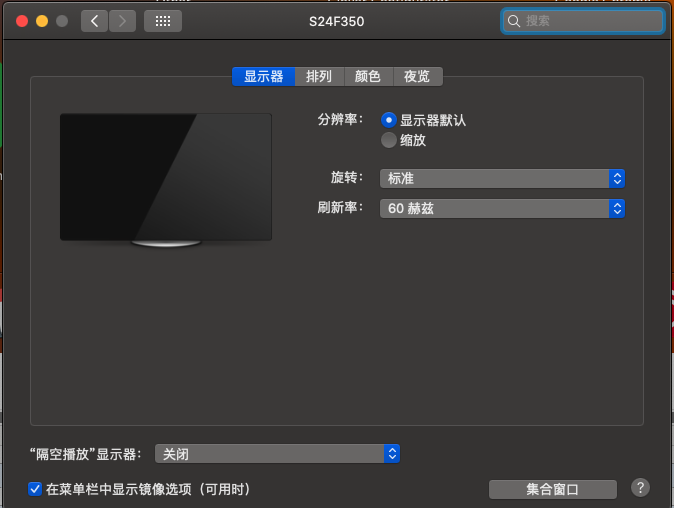Switch to the 排列 tab

[319, 77]
